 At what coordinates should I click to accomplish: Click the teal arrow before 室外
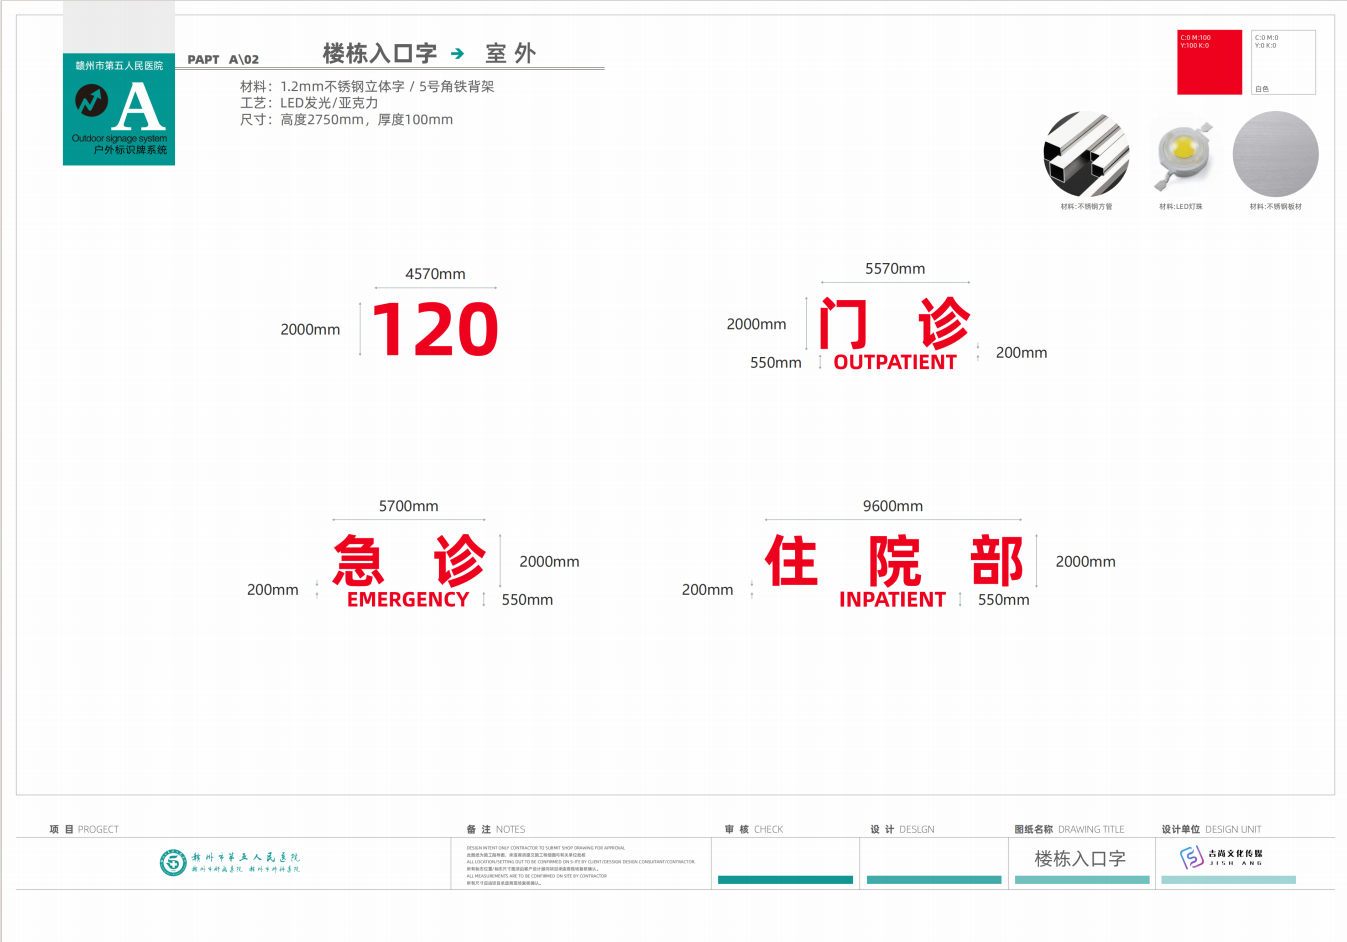pos(457,54)
